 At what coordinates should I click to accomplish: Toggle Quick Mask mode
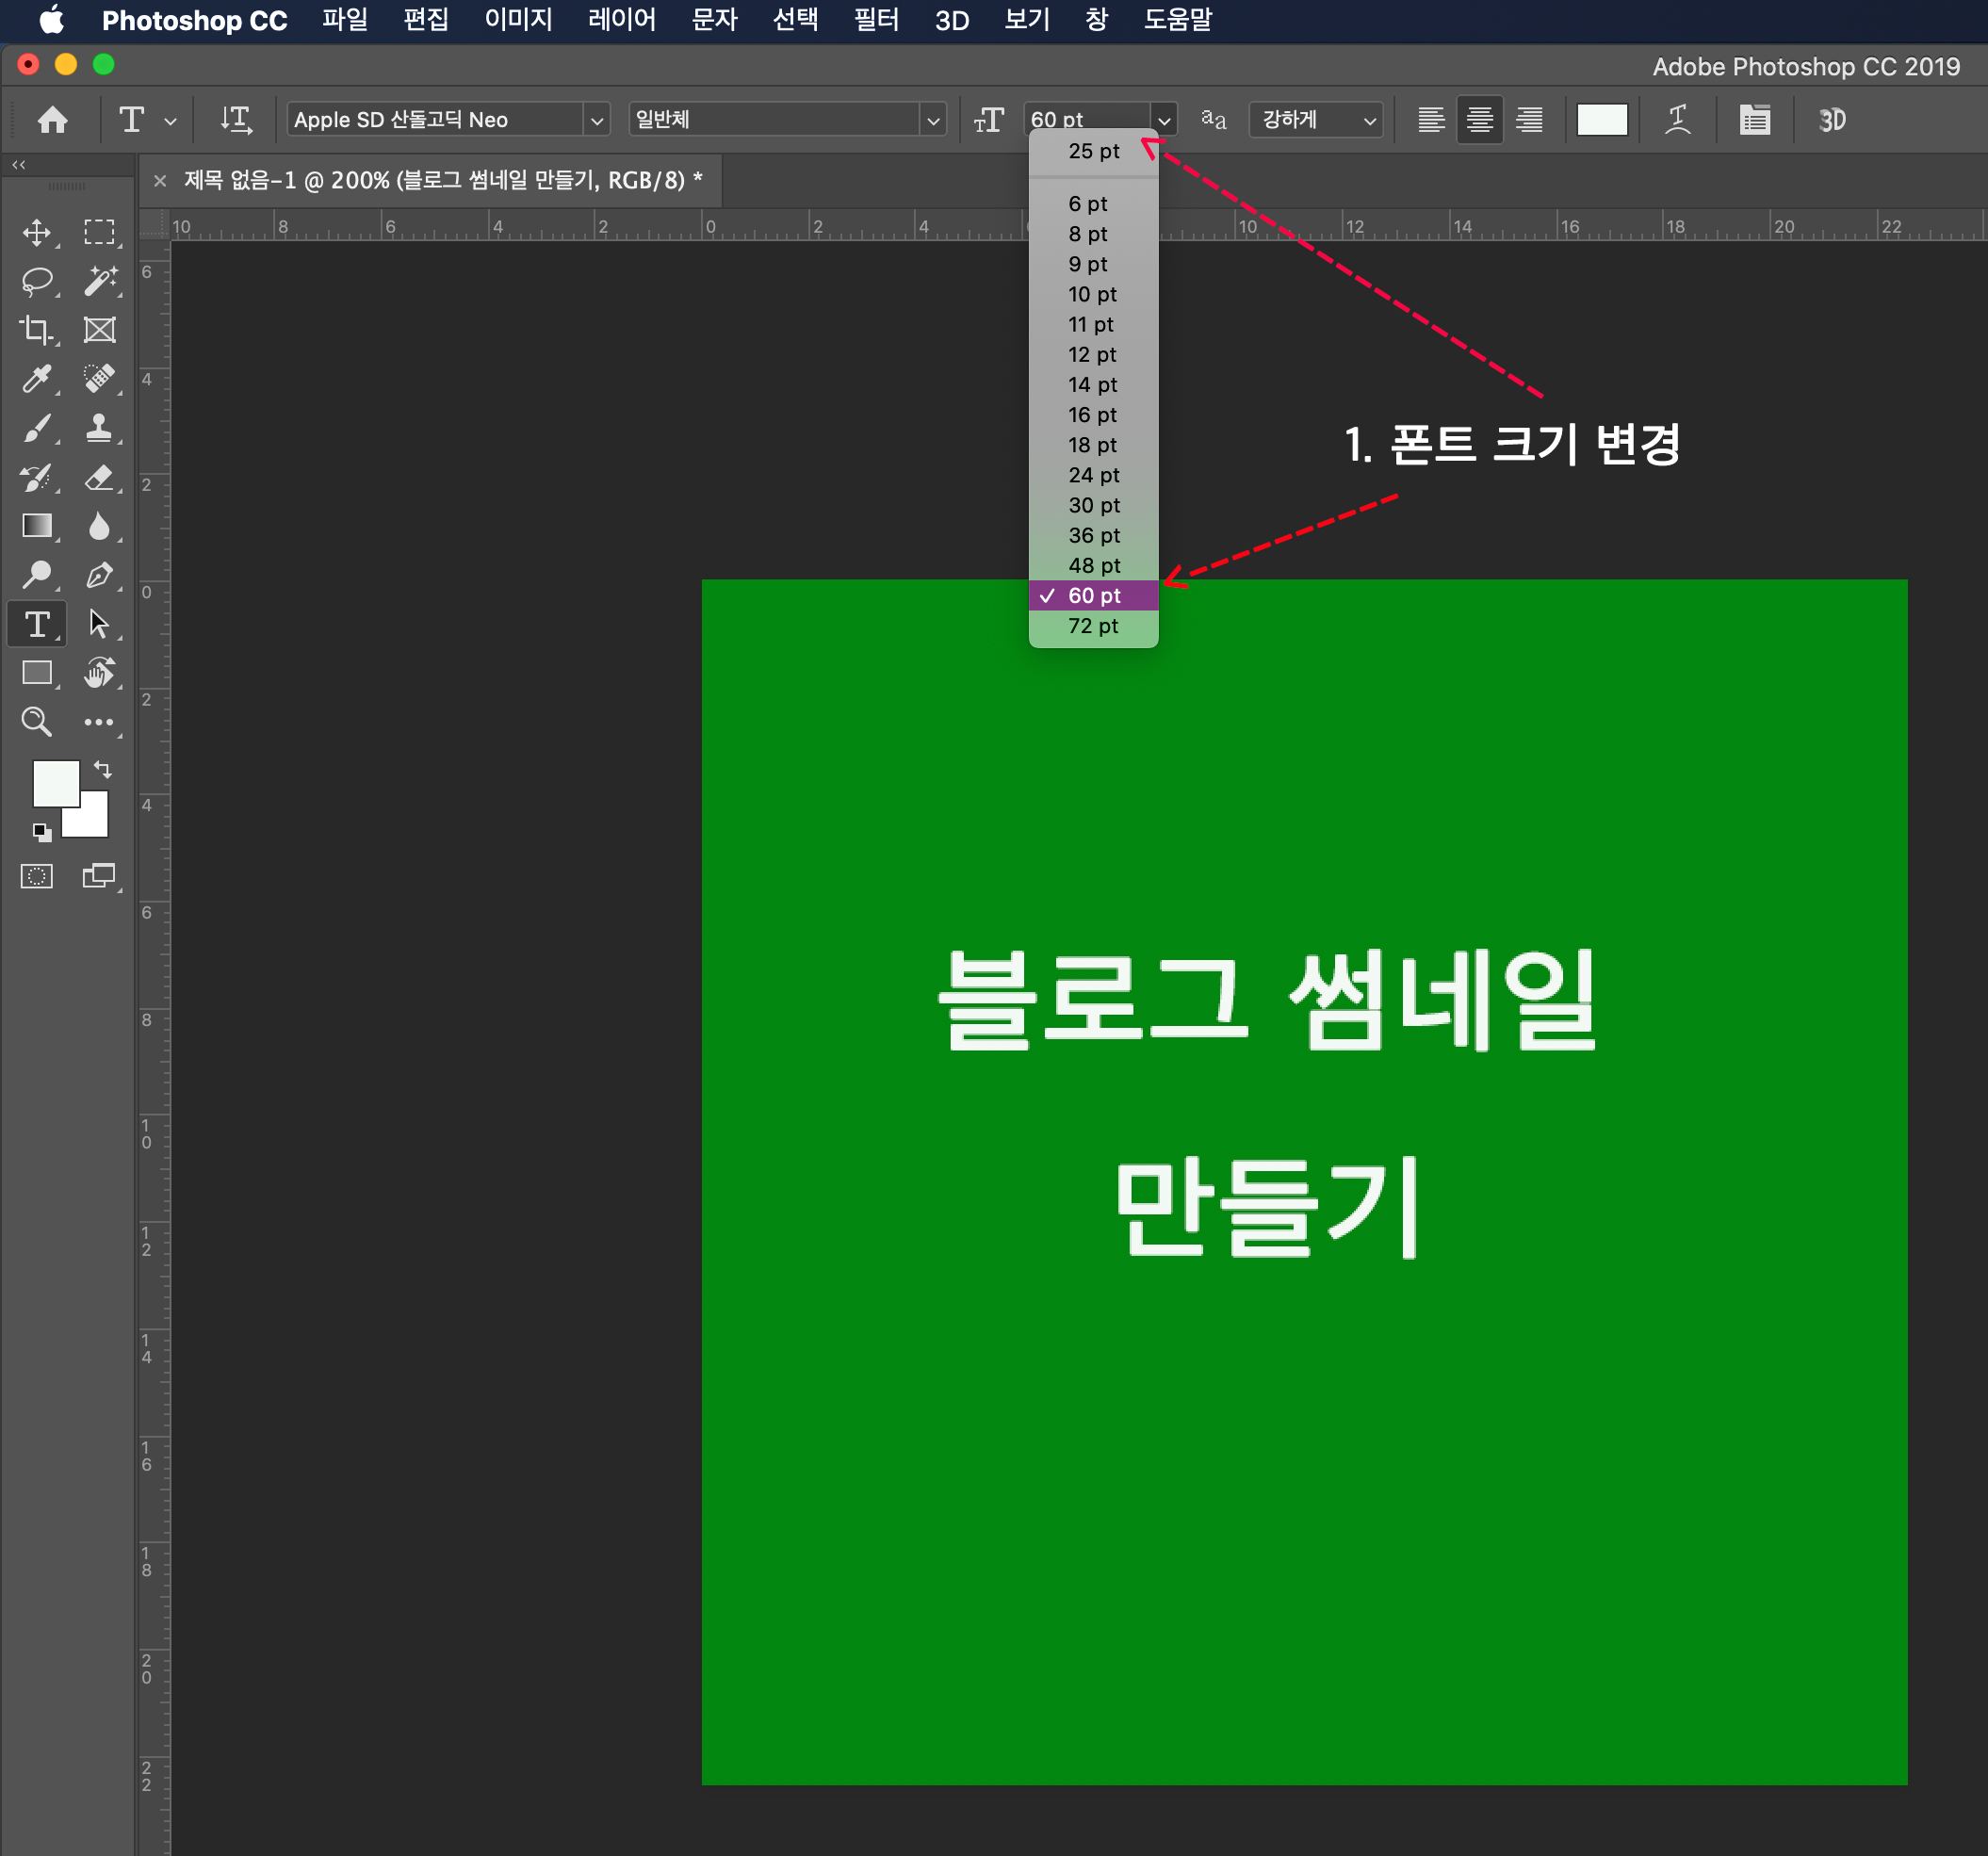coord(37,876)
